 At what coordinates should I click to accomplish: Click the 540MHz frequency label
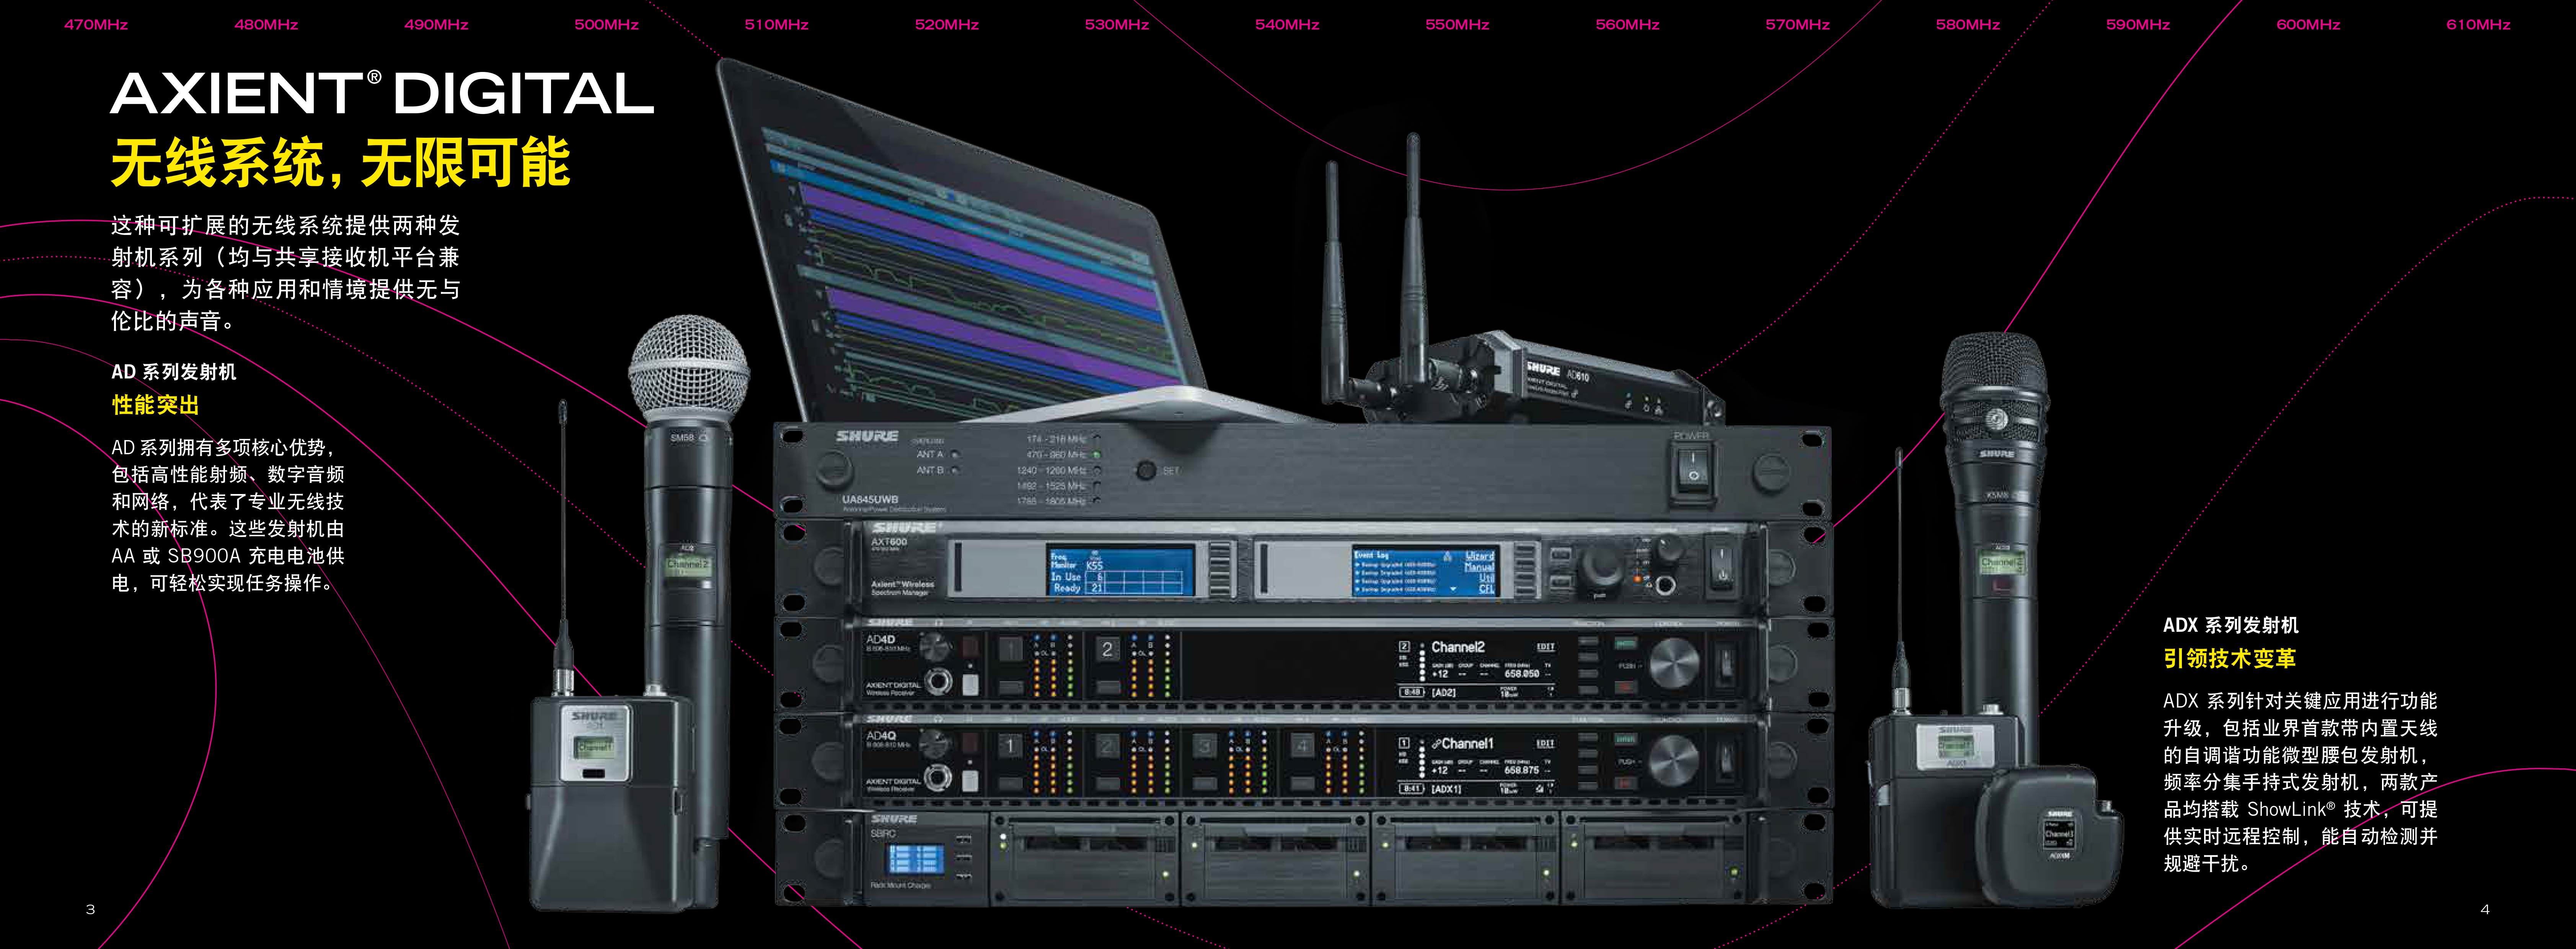1287,24
